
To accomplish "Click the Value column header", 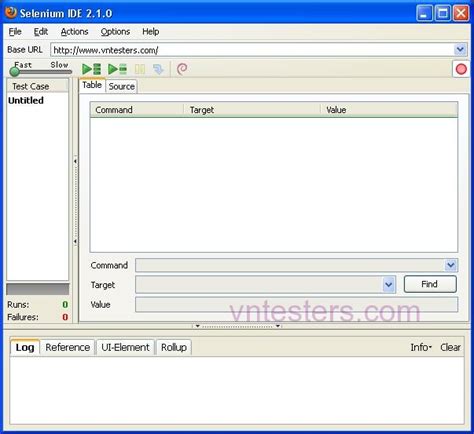I will pyautogui.click(x=389, y=110).
